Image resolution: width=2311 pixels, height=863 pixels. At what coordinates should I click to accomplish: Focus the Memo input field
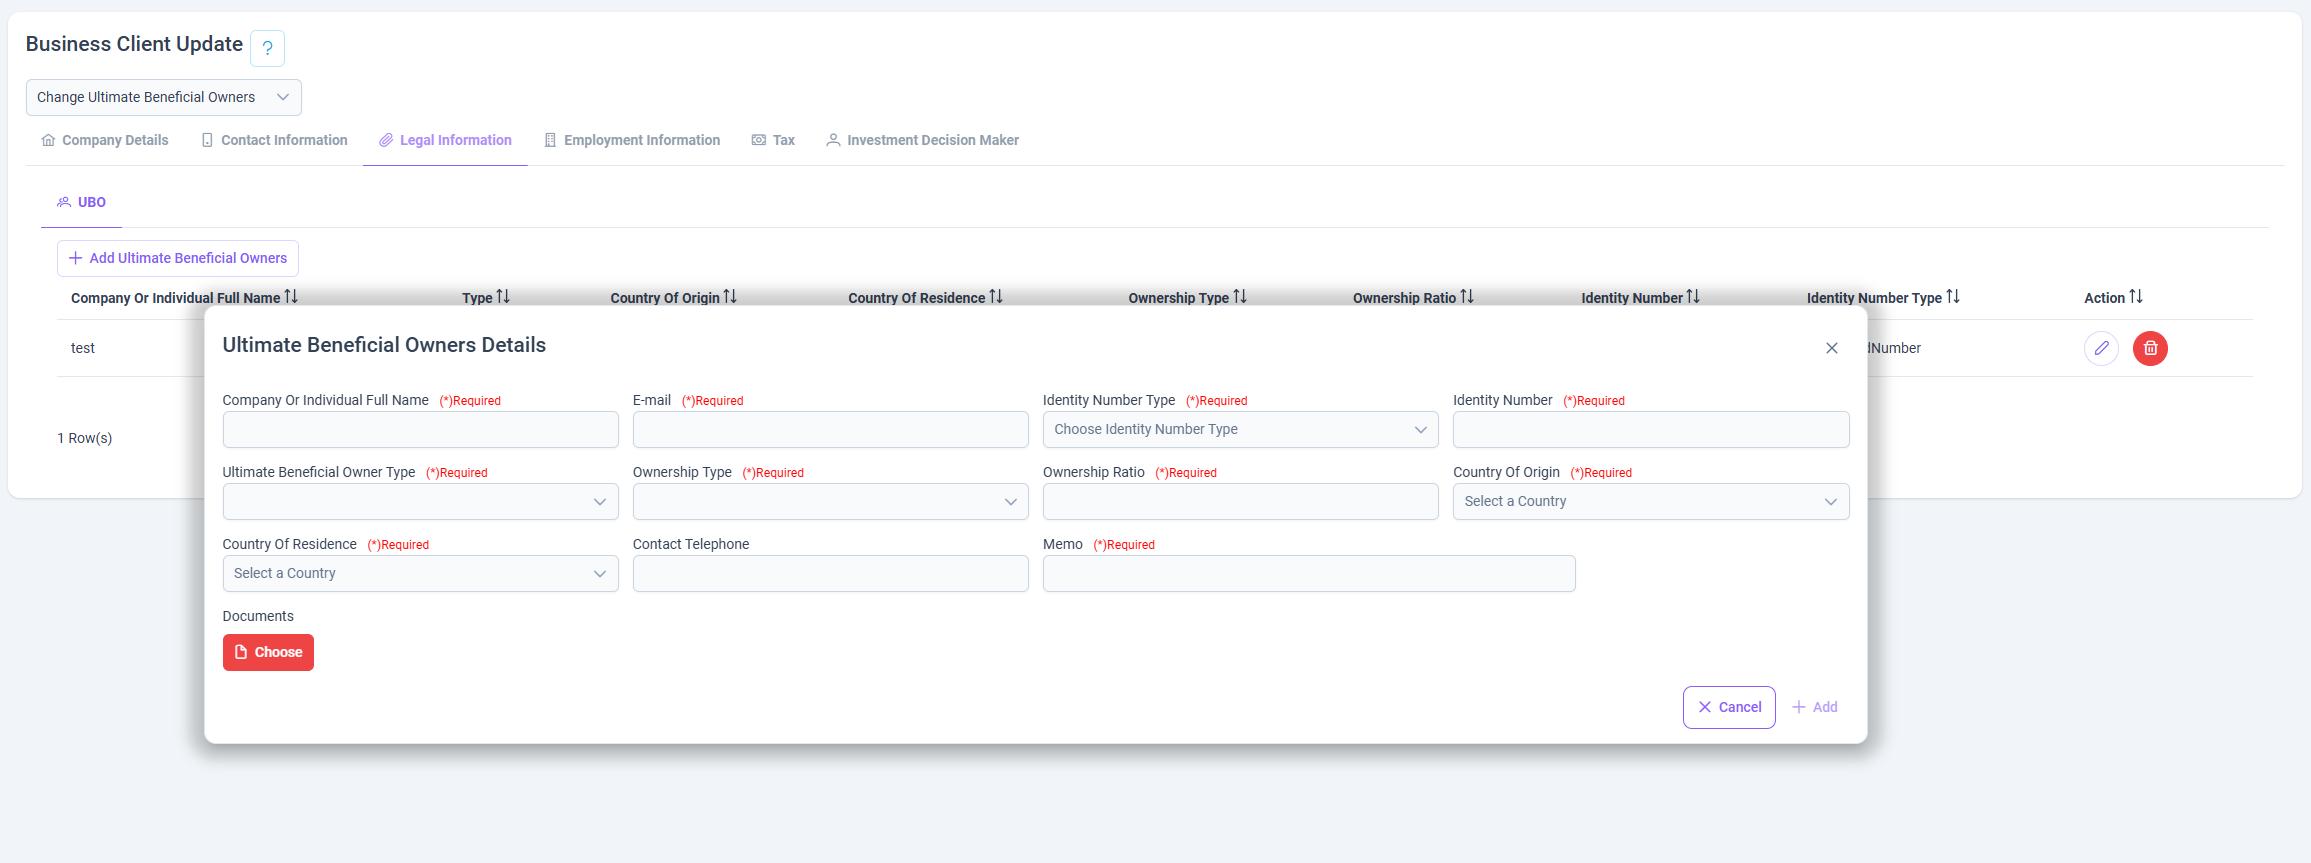click(x=1309, y=573)
